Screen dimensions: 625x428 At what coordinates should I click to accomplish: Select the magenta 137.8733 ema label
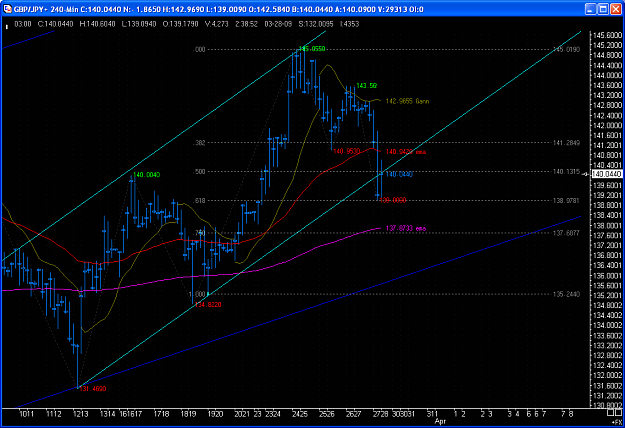(x=406, y=228)
